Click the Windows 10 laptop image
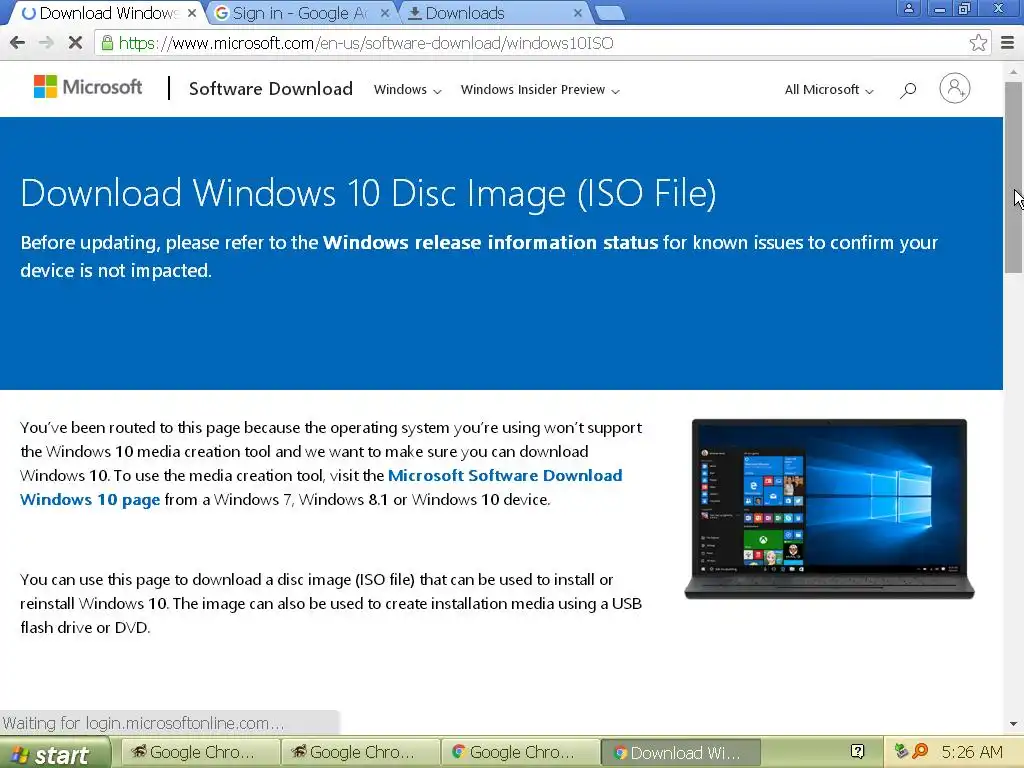This screenshot has width=1024, height=768. point(829,509)
